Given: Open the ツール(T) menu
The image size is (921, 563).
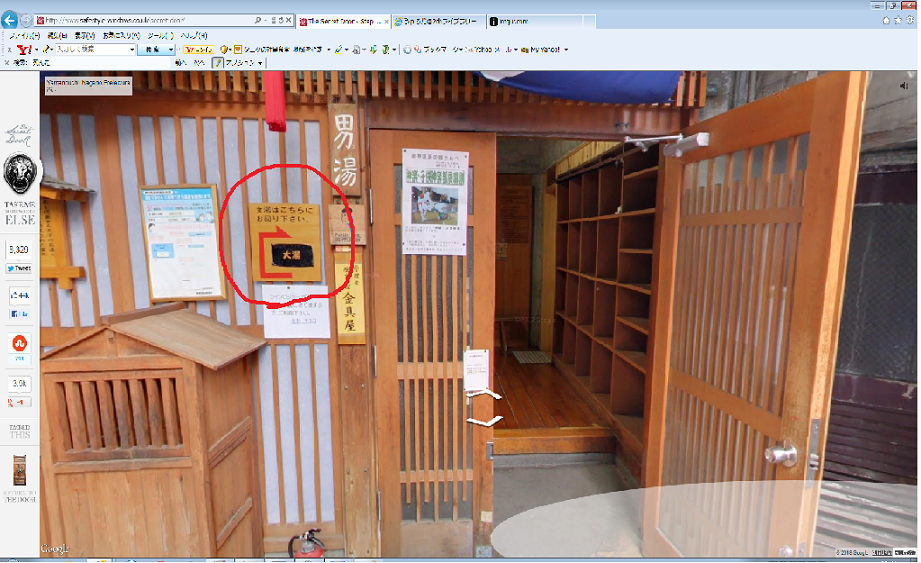Looking at the screenshot, I should (160, 36).
